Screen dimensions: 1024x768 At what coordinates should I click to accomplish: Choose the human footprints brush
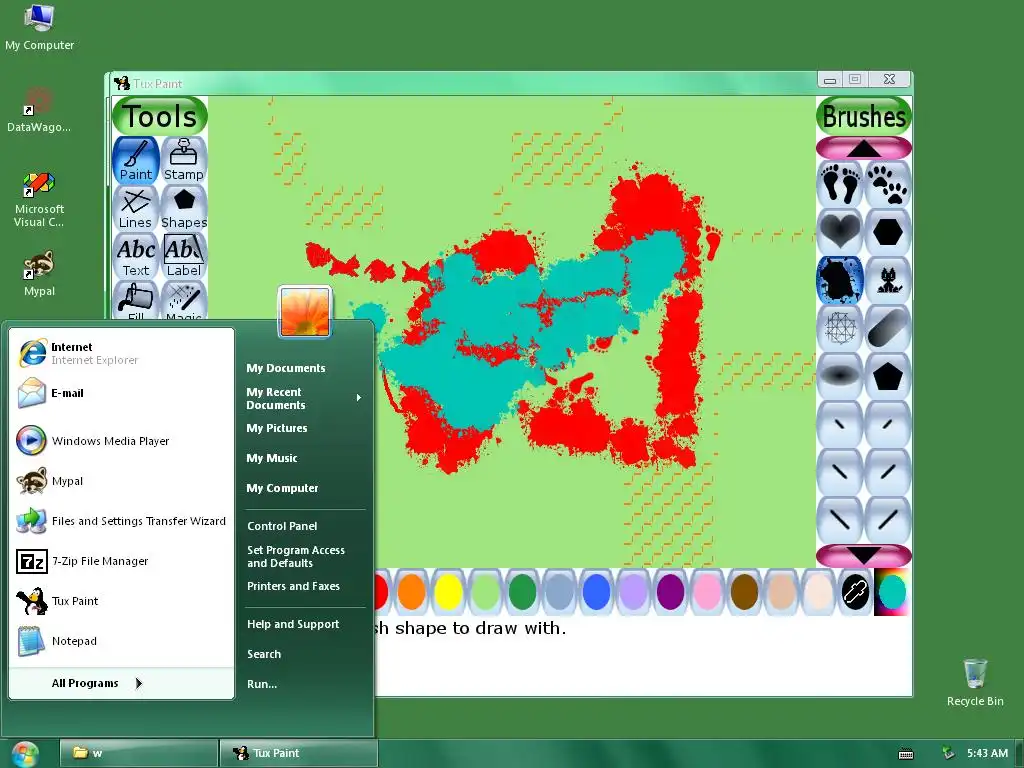click(x=840, y=184)
